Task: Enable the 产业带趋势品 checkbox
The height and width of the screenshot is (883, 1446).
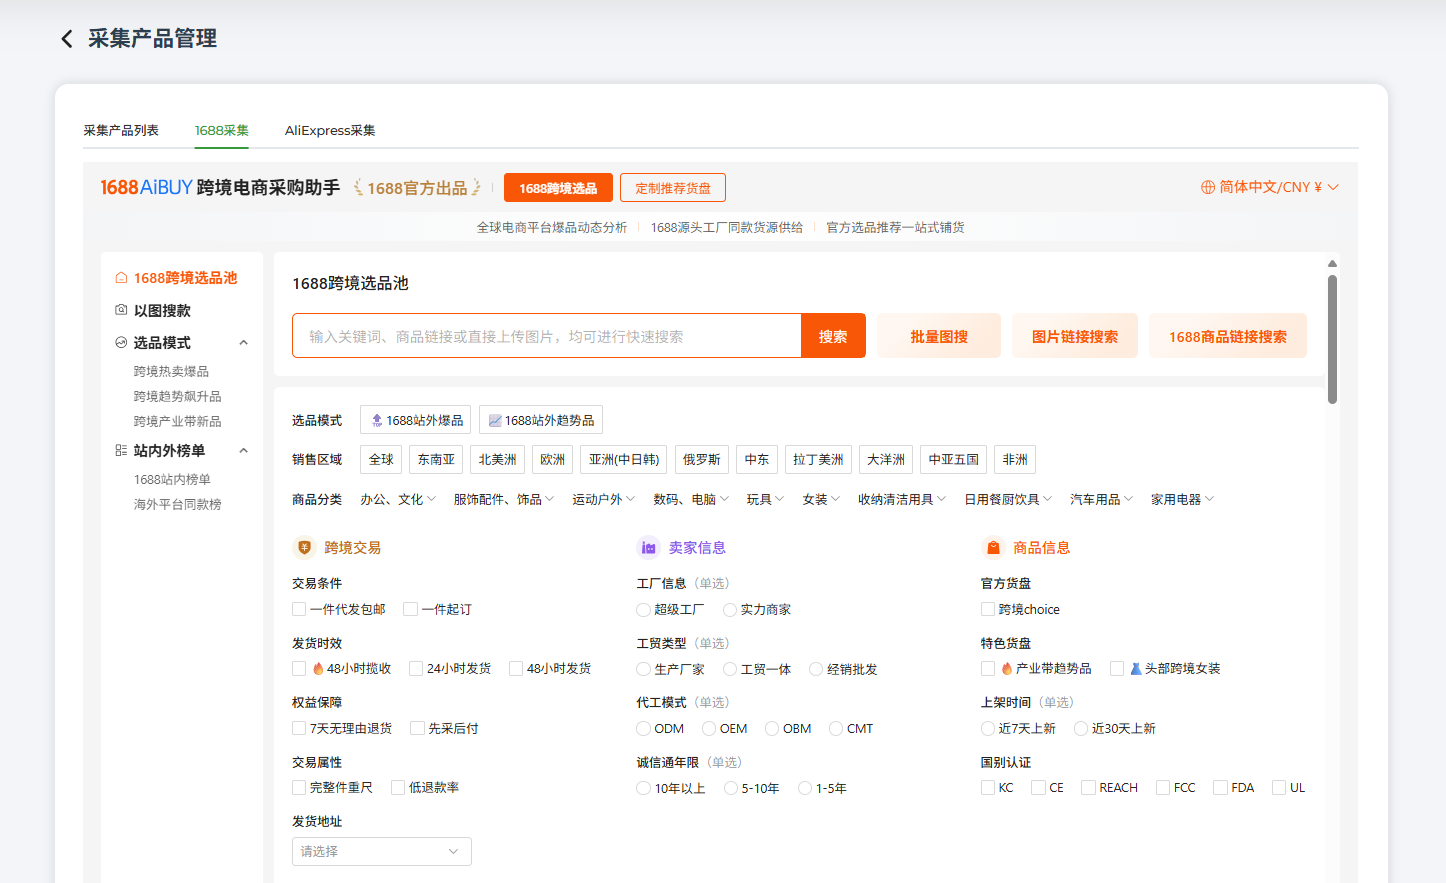Action: click(988, 668)
